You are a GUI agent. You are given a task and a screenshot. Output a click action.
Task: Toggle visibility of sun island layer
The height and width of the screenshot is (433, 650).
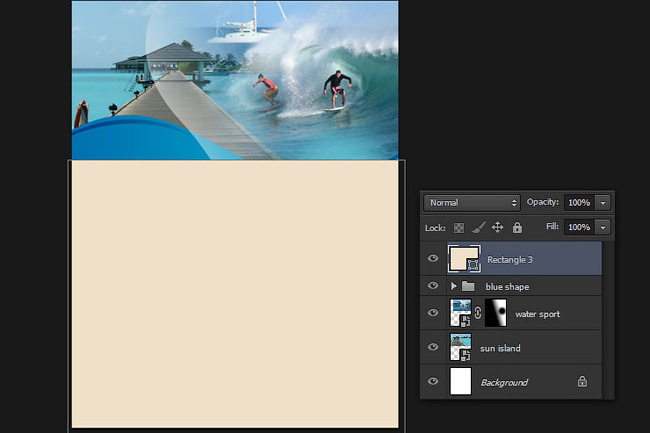tap(433, 347)
